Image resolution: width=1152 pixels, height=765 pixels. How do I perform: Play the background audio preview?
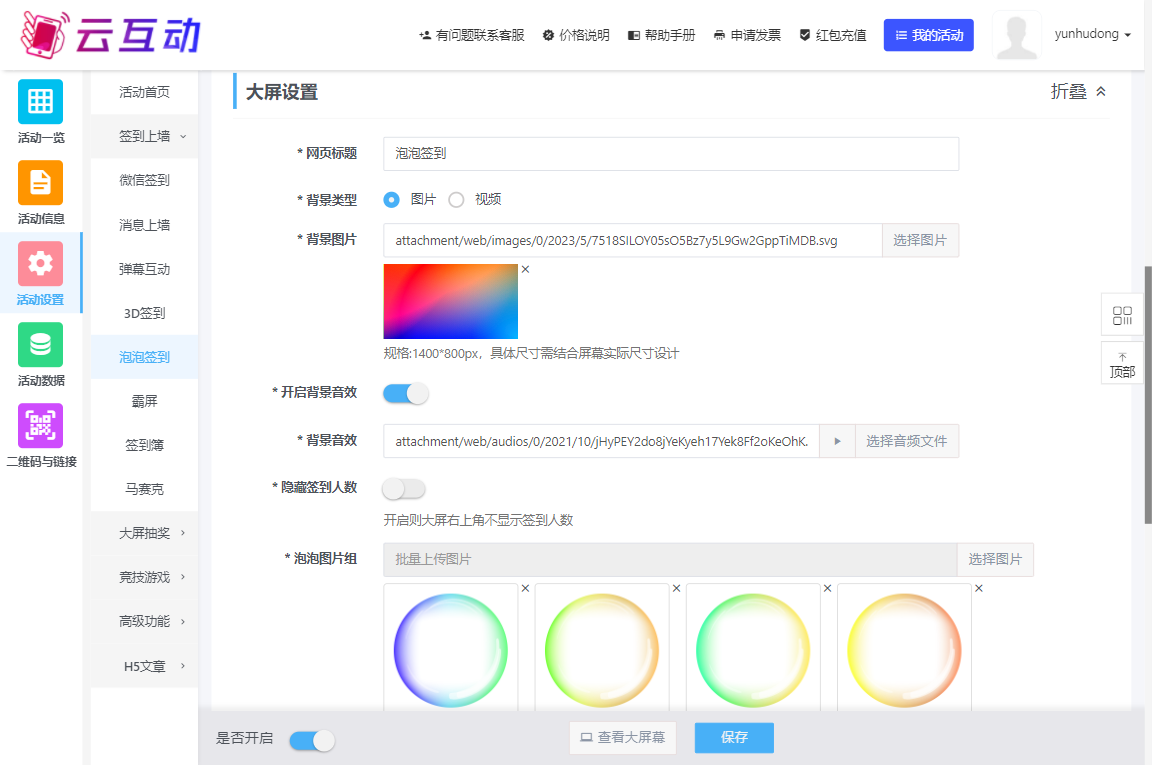838,441
